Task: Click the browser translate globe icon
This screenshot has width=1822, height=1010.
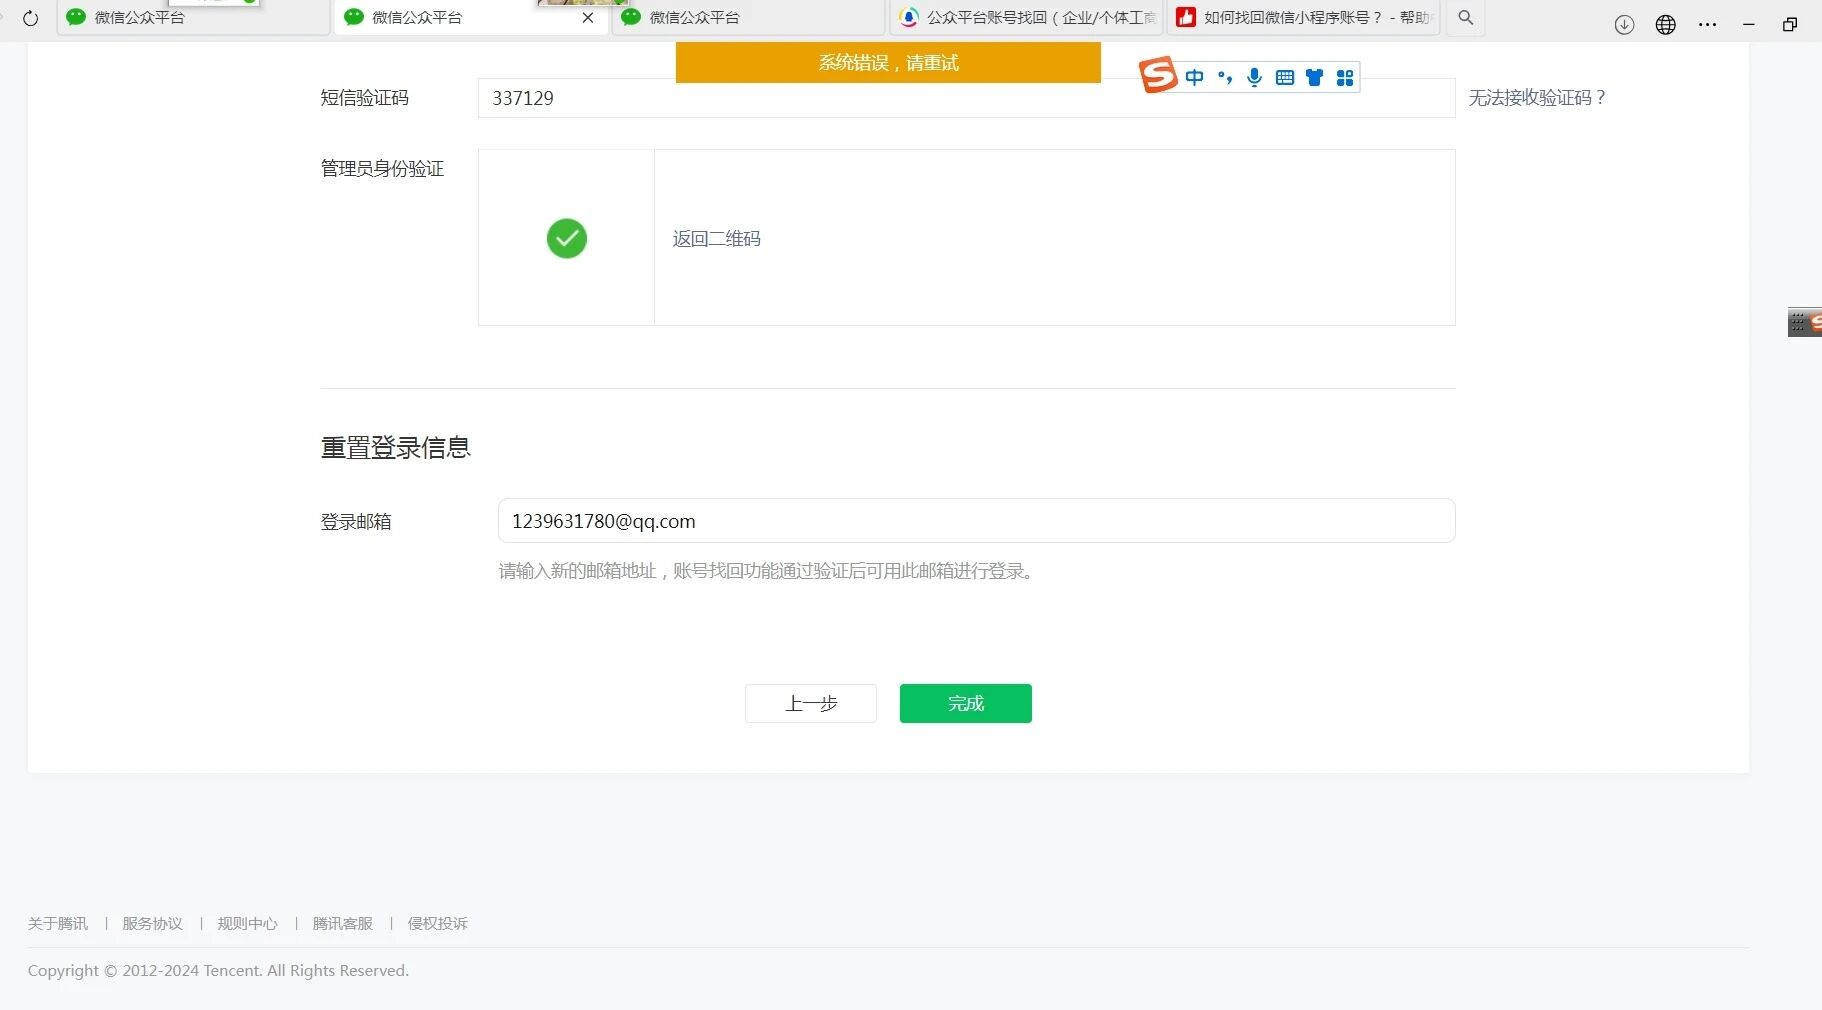Action: [x=1666, y=24]
